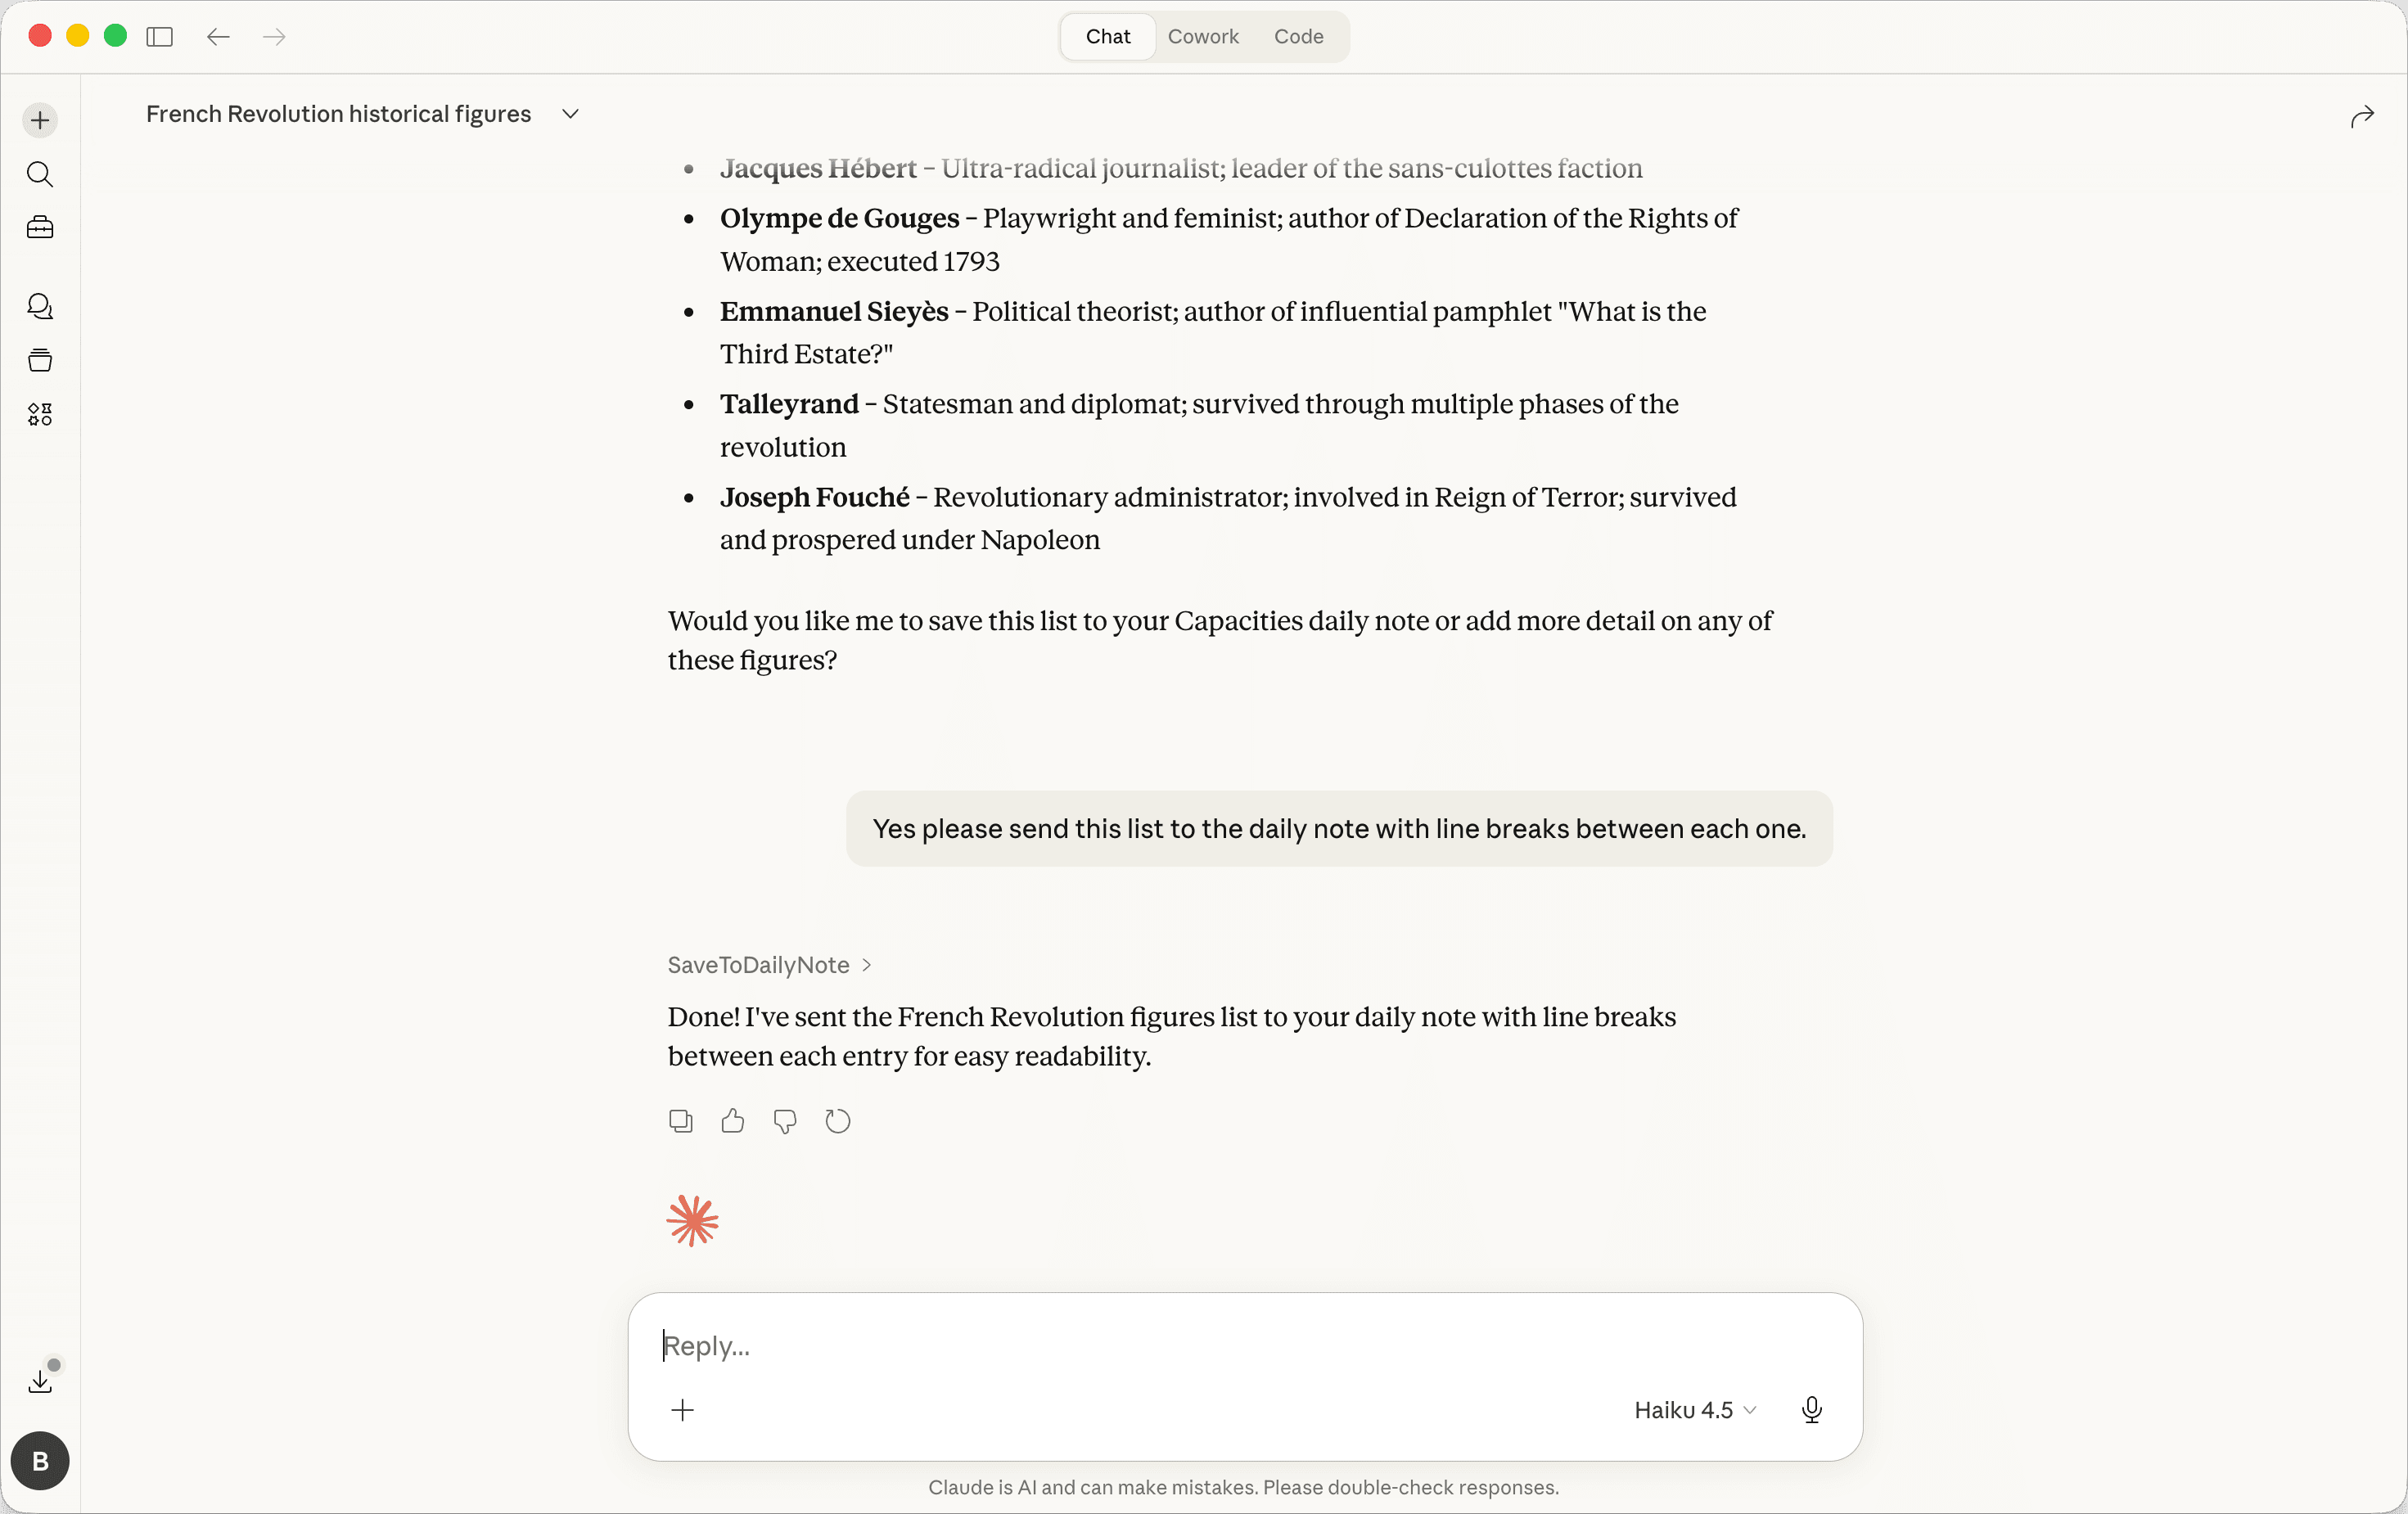This screenshot has width=2408, height=1514.
Task: Share the conversation using the arrow icon
Action: (x=2362, y=117)
